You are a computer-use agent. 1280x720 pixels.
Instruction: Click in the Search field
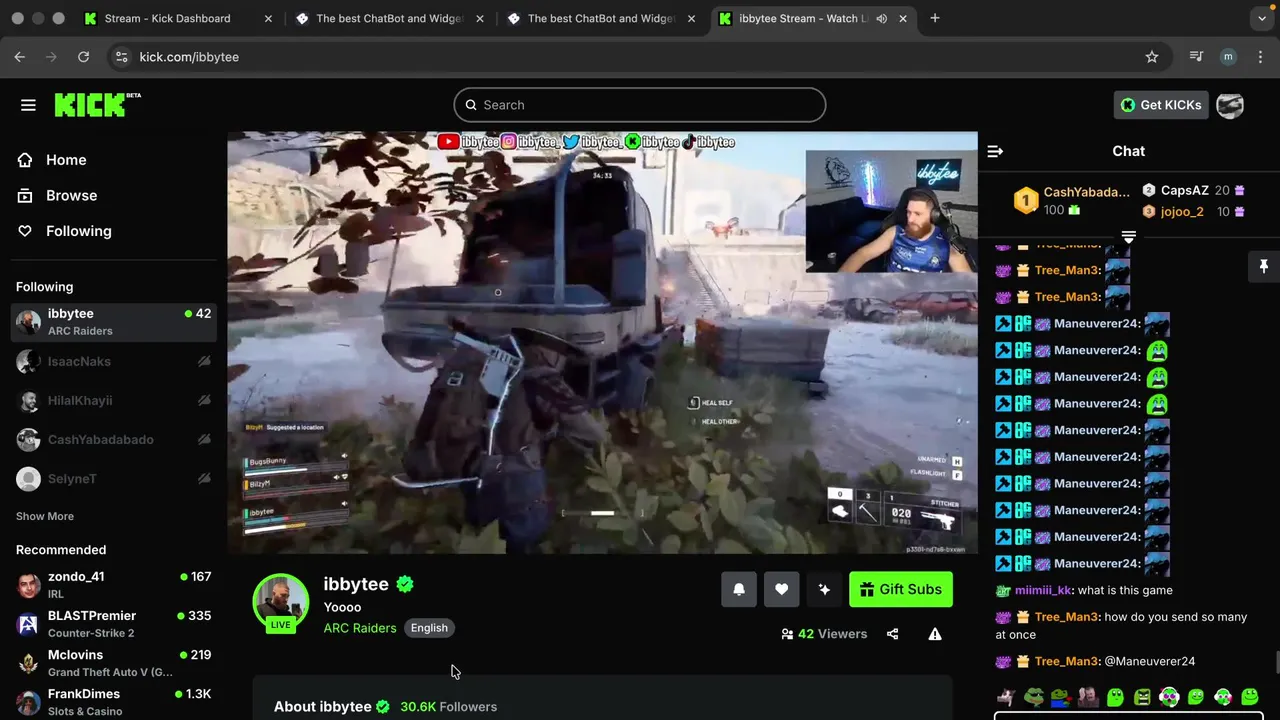tap(640, 105)
